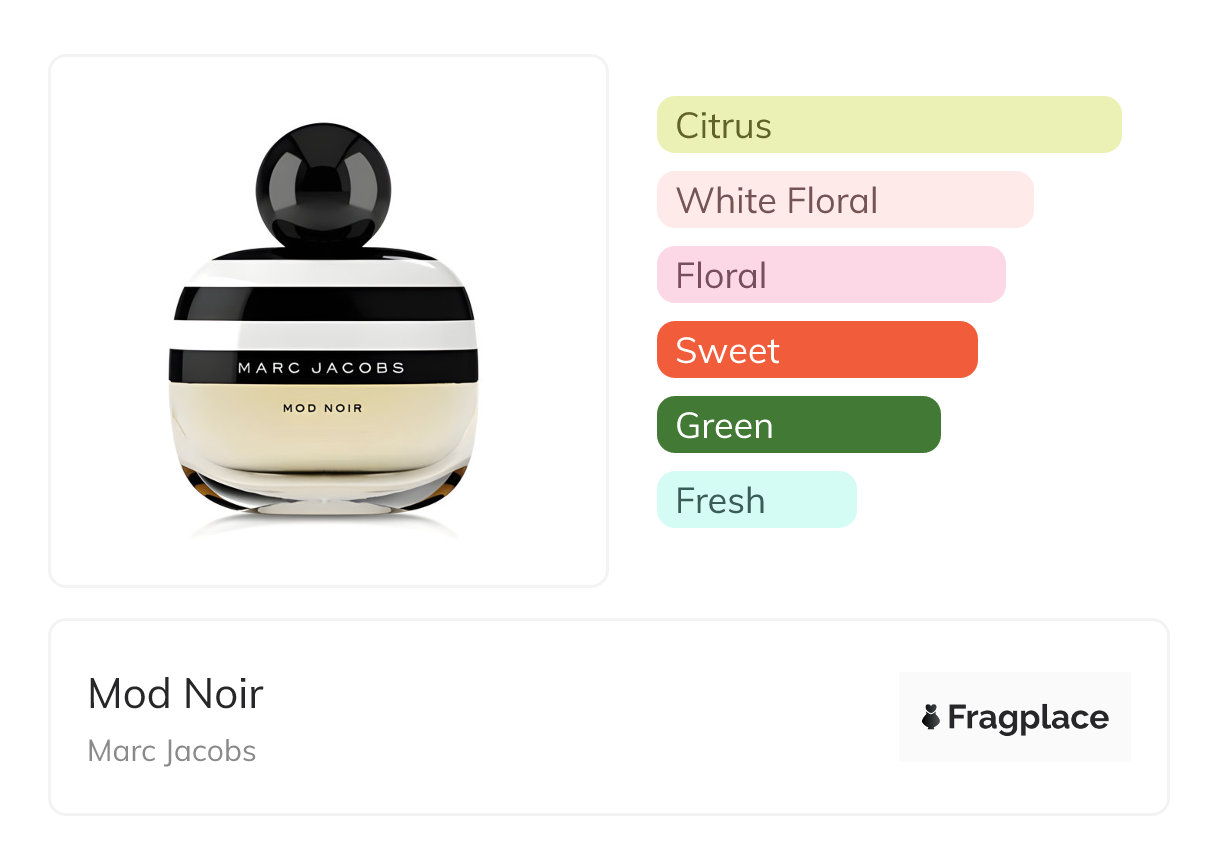This screenshot has height=864, width=1218.
Task: Click the White Floral text label
Action: [777, 201]
